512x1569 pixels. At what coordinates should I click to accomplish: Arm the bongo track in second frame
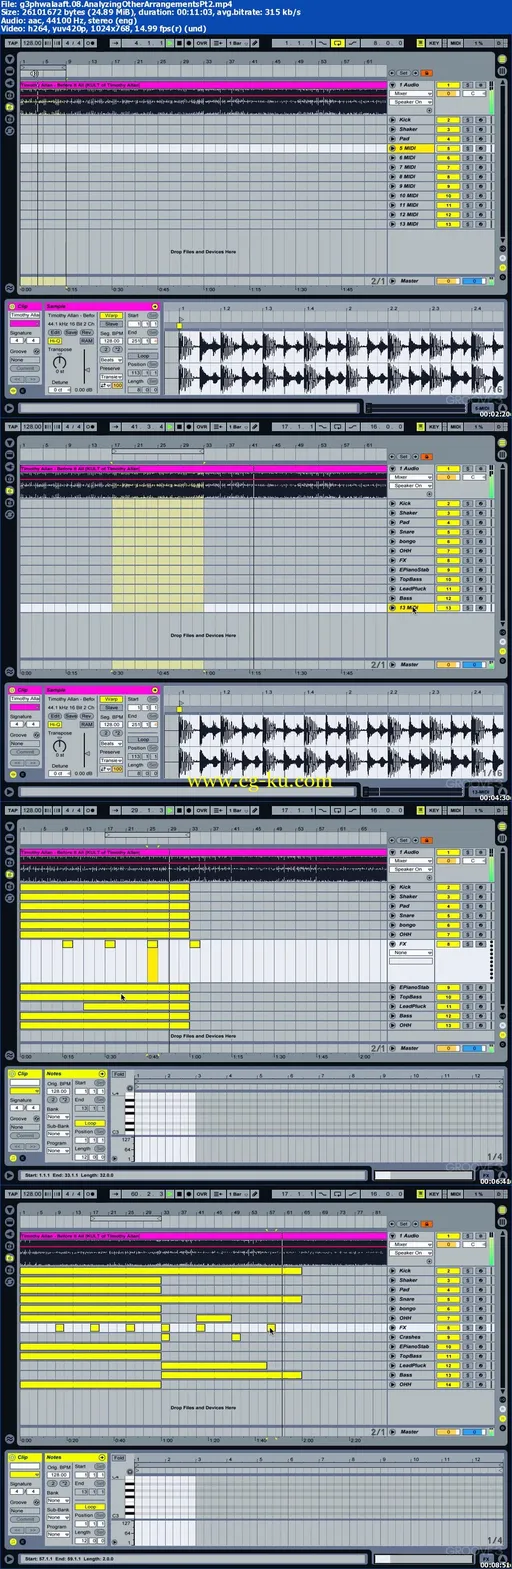(x=481, y=542)
